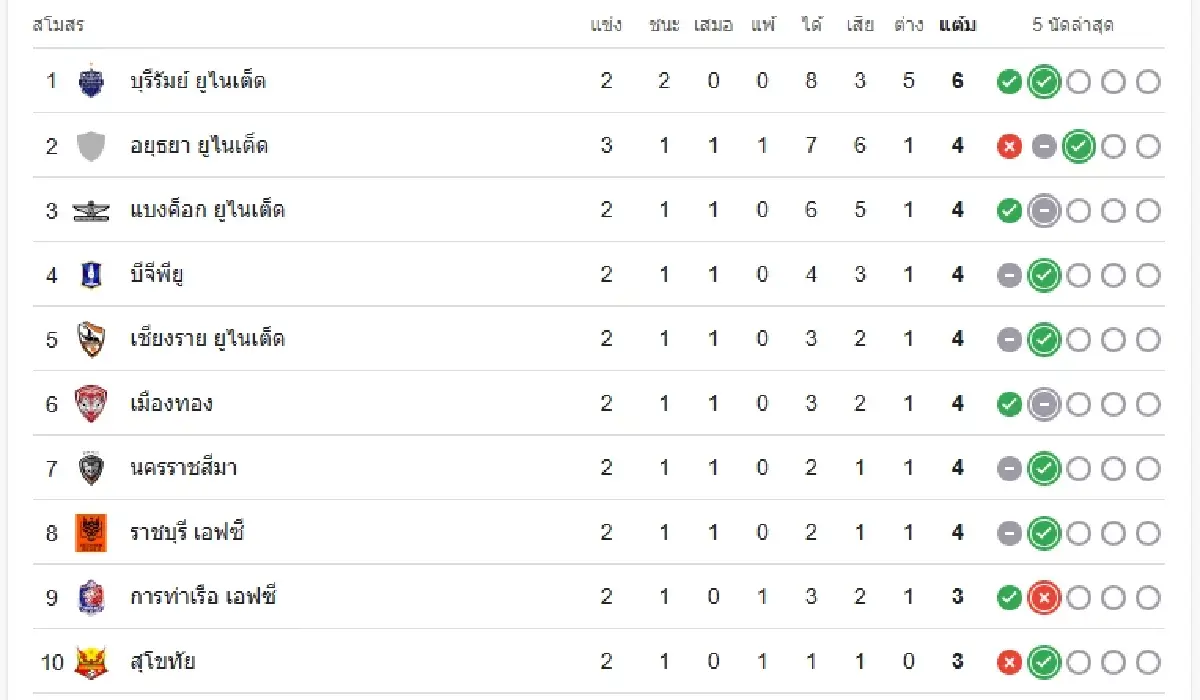Viewport: 1200px width, 700px height.
Task: Click แบงค็อก ยูไนเต็ด's circled grey draw icon
Action: pos(1044,211)
